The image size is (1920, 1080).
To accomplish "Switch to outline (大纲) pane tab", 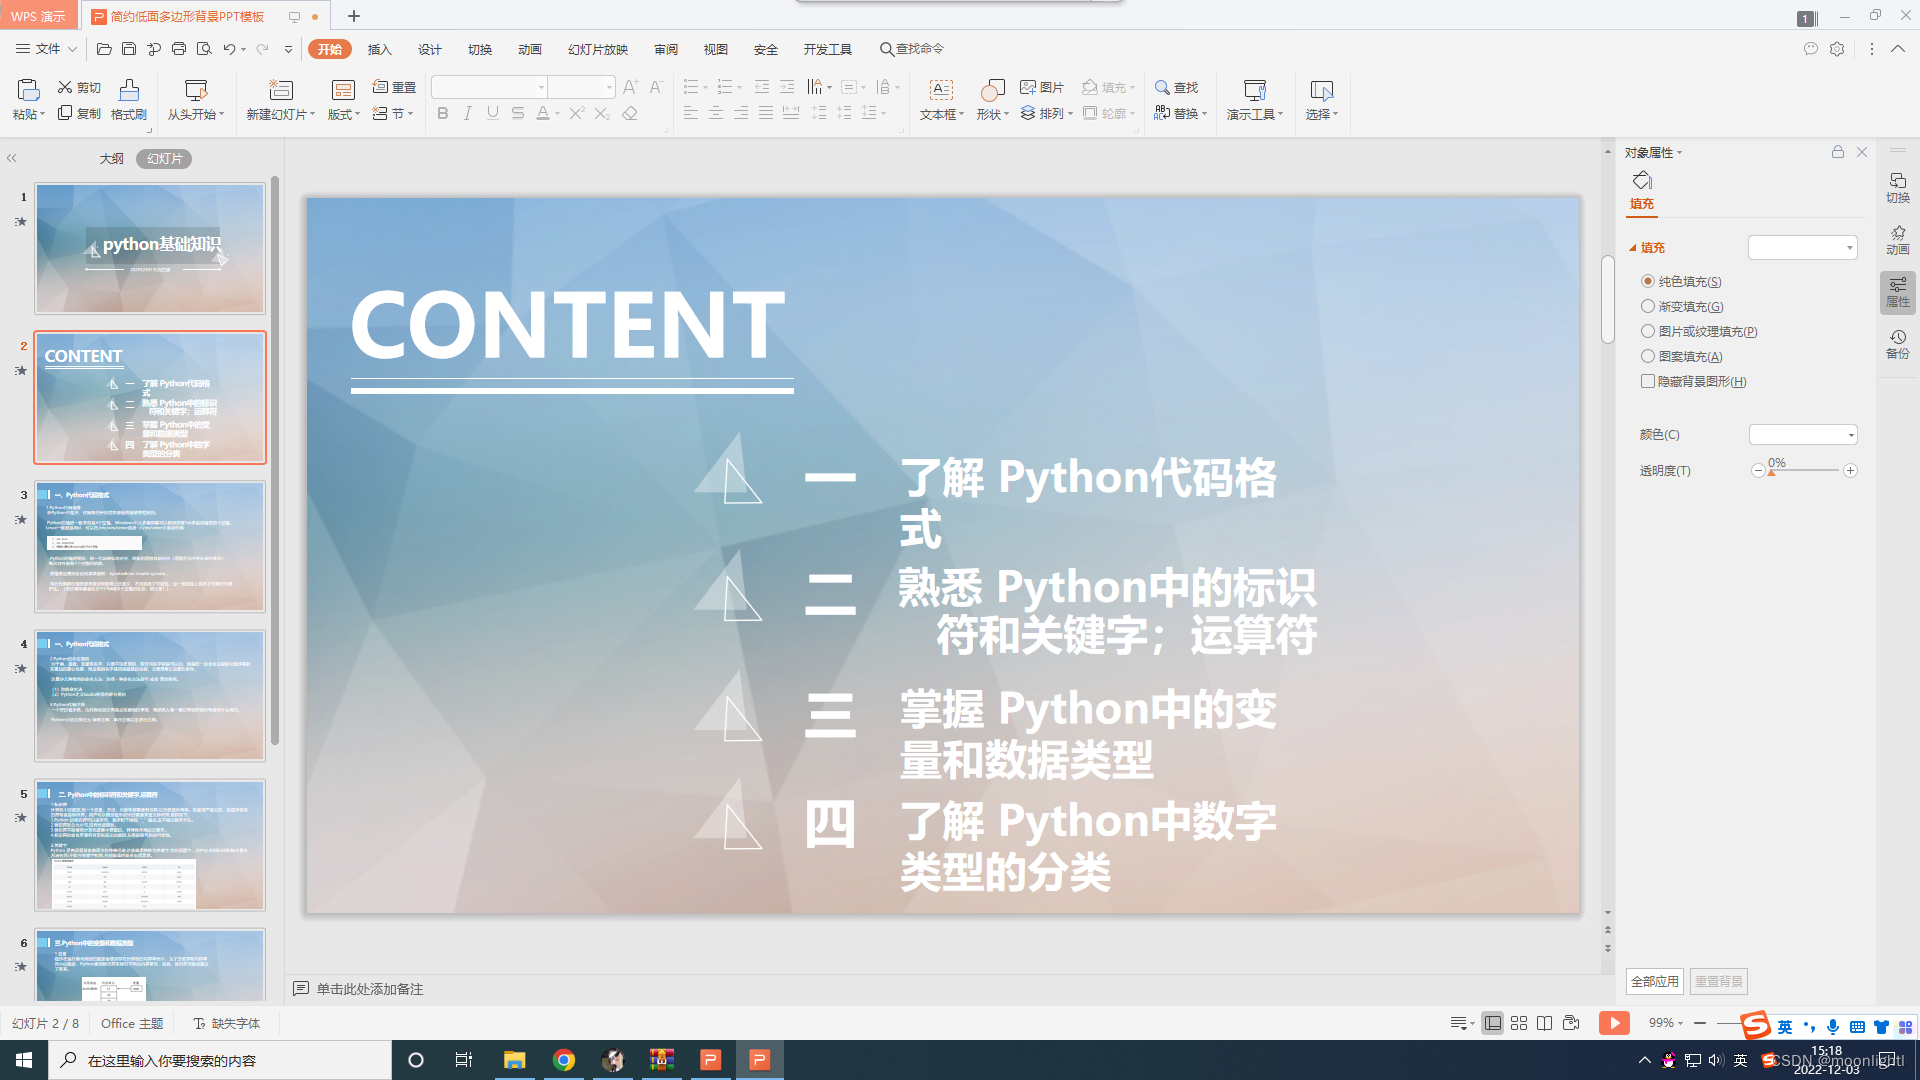I will coord(111,158).
